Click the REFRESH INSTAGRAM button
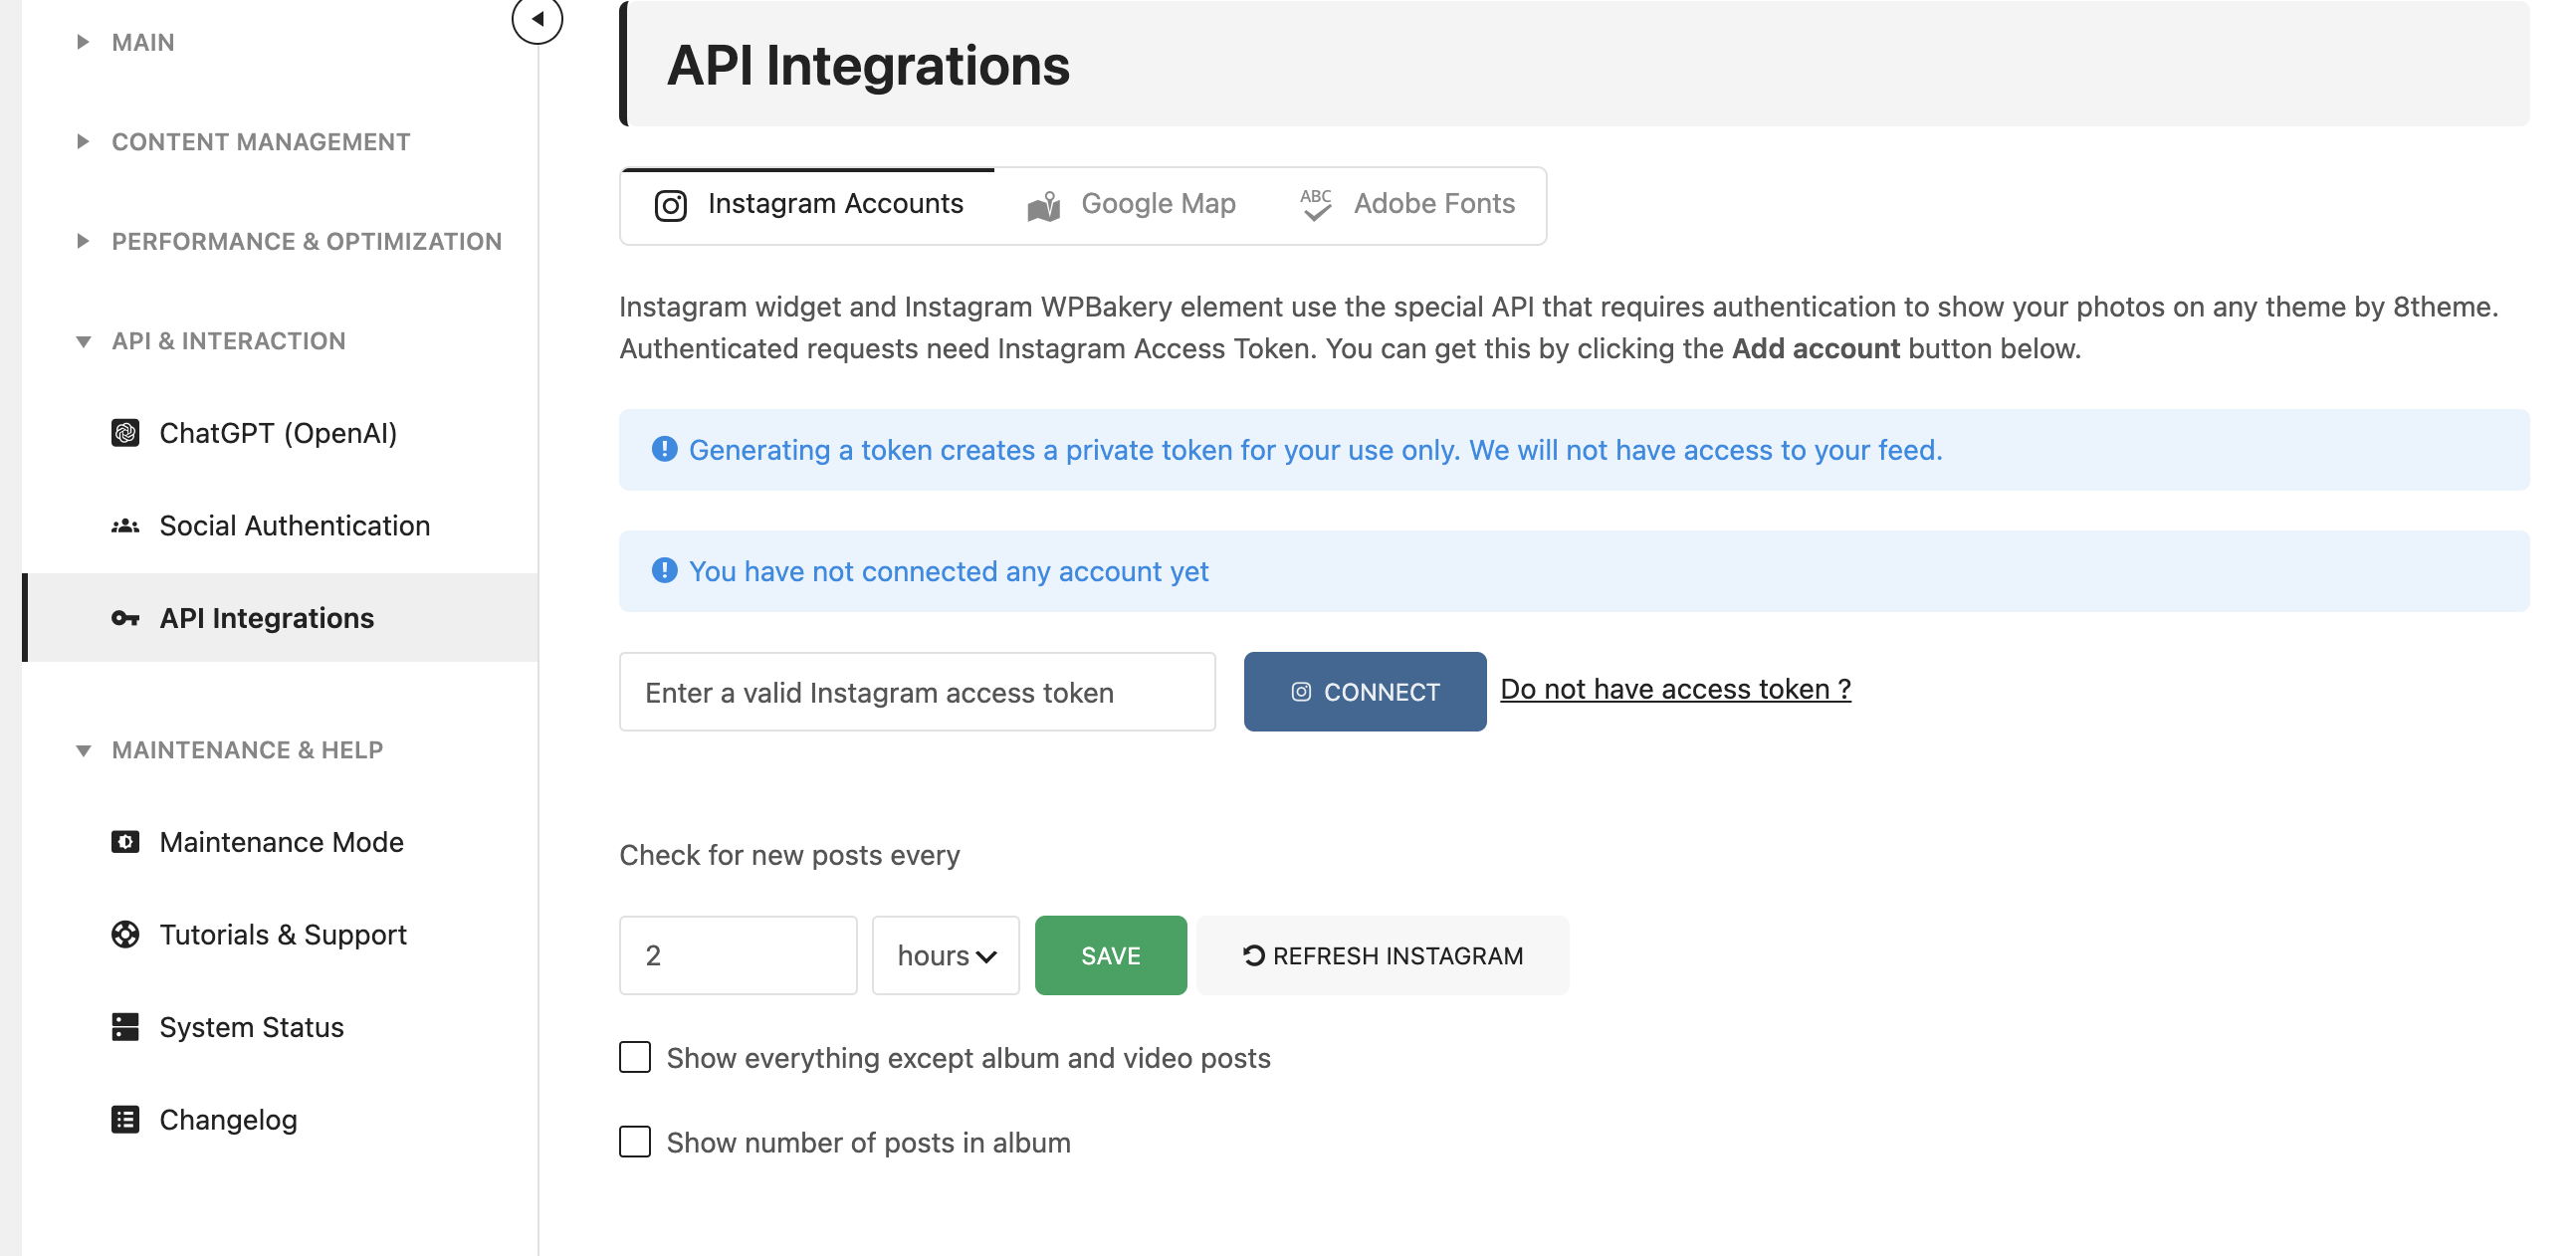2576x1256 pixels. (1382, 955)
